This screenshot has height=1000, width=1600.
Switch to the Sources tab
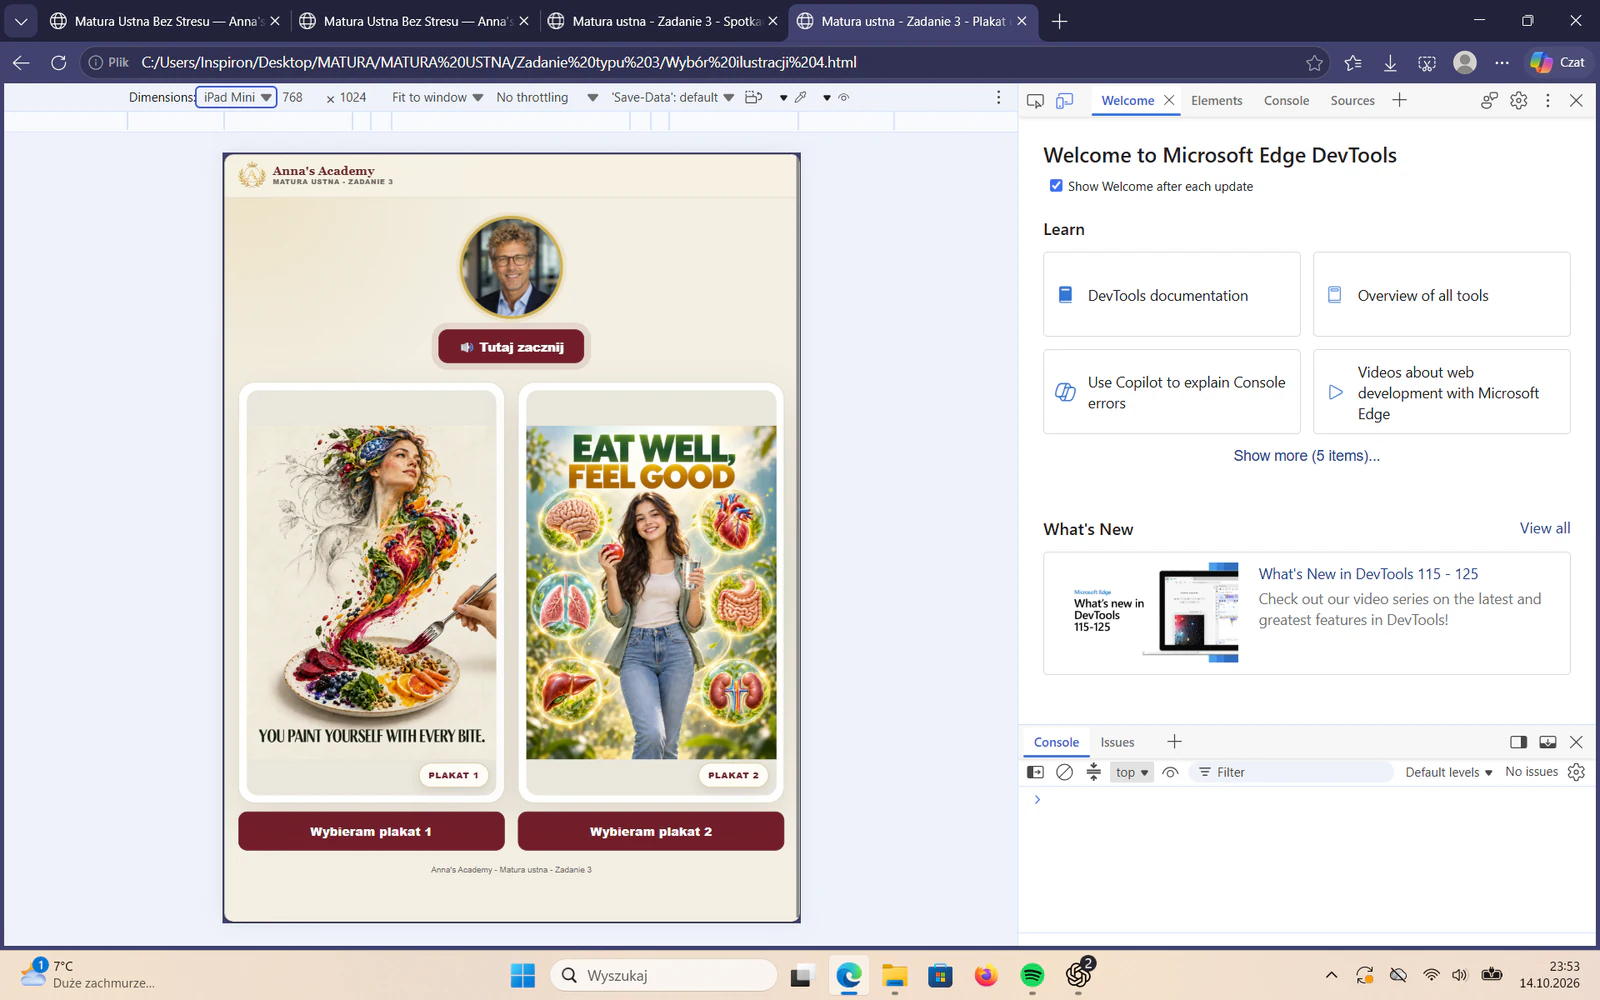[1352, 100]
